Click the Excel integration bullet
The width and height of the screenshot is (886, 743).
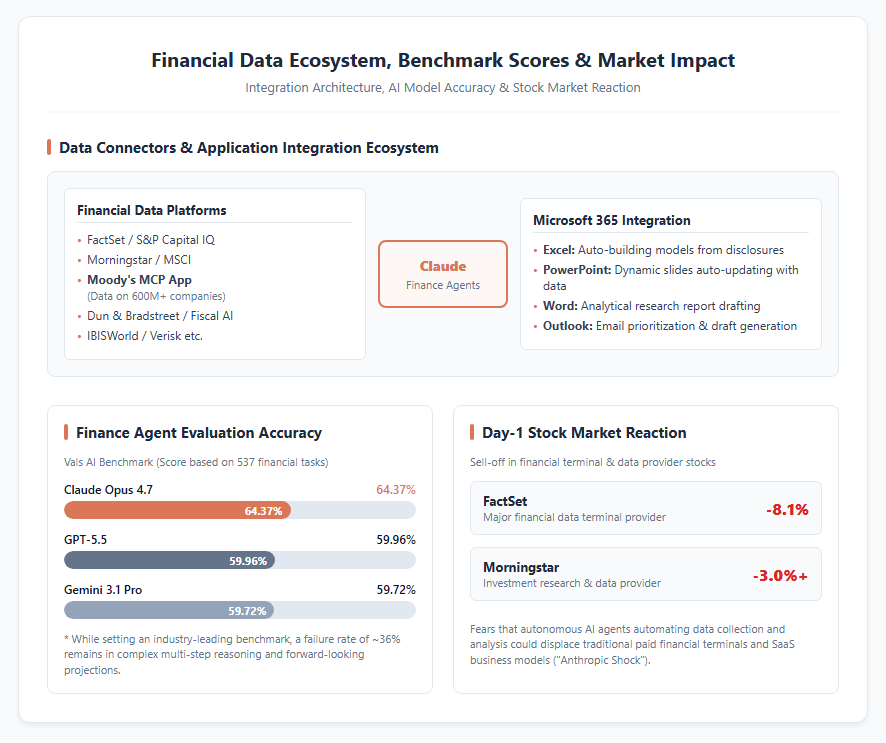coord(659,250)
